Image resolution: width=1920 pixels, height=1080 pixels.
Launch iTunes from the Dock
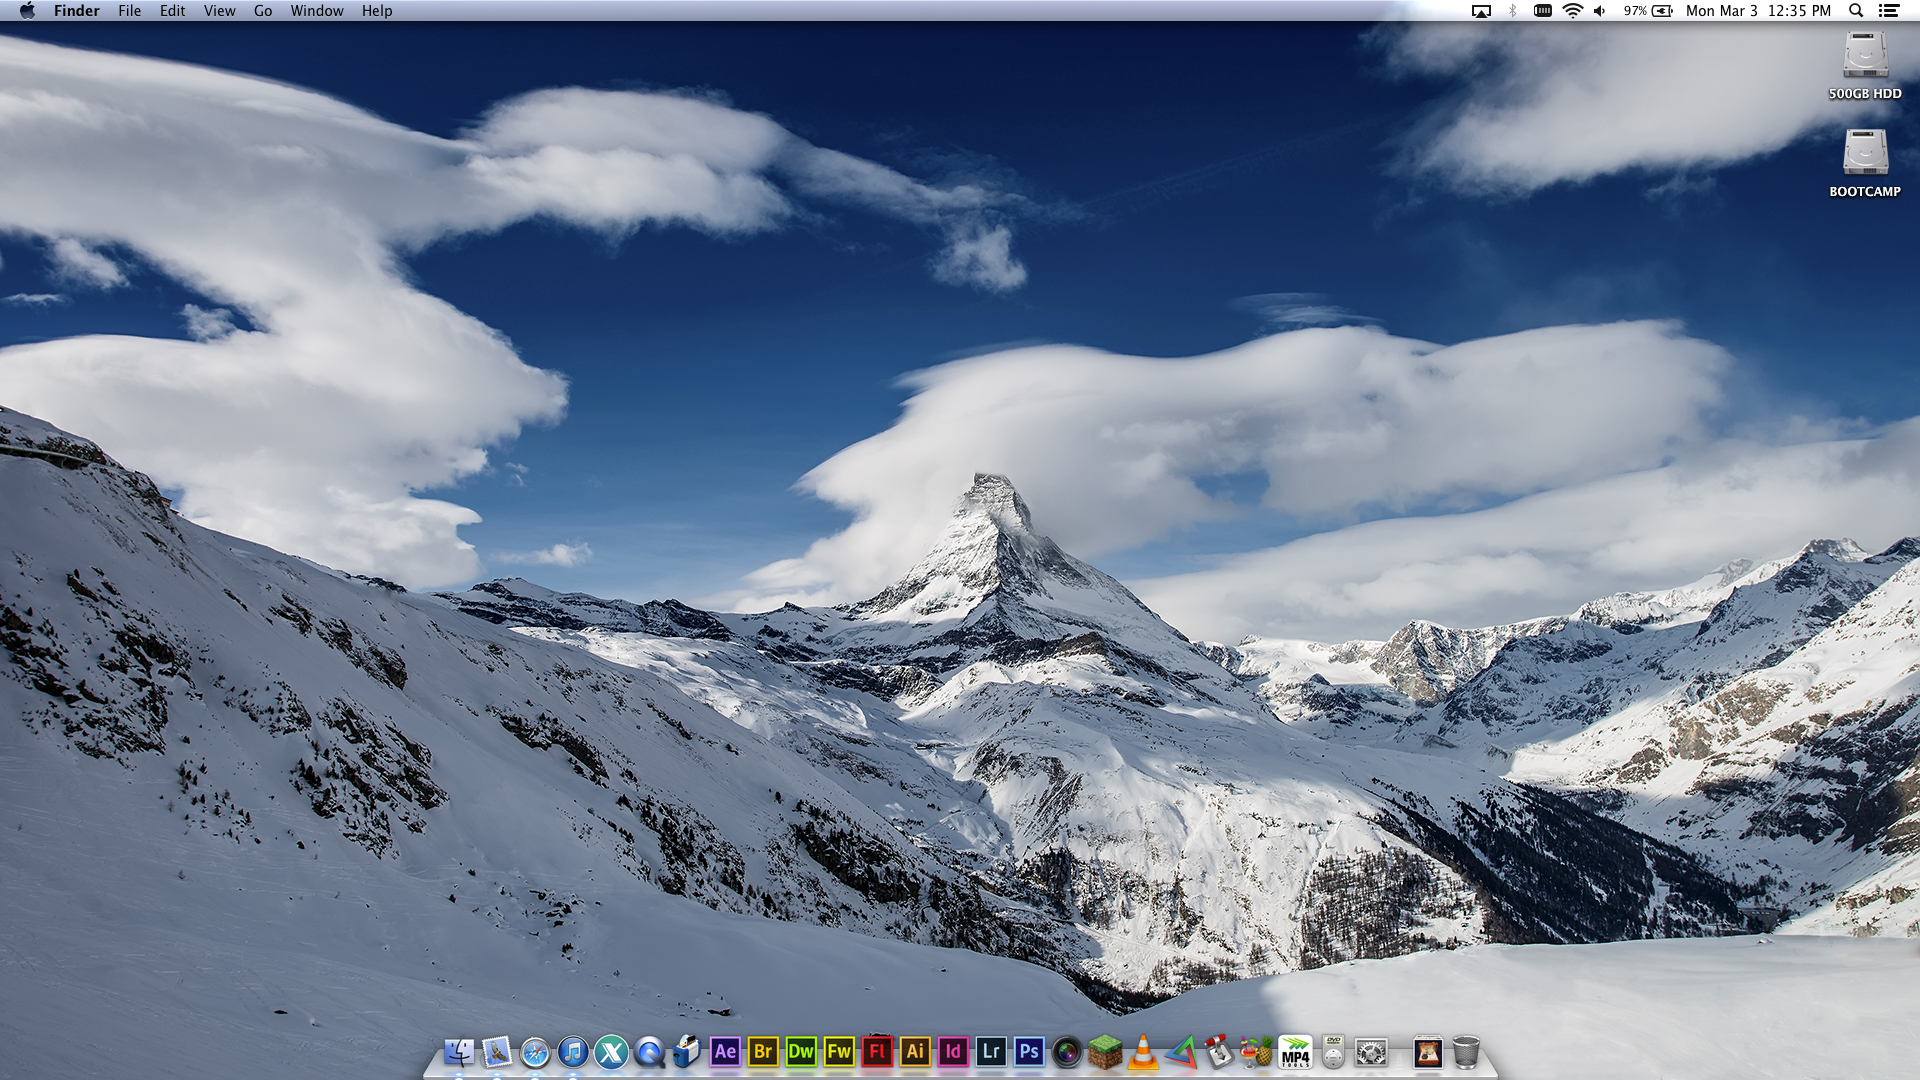(x=573, y=1052)
